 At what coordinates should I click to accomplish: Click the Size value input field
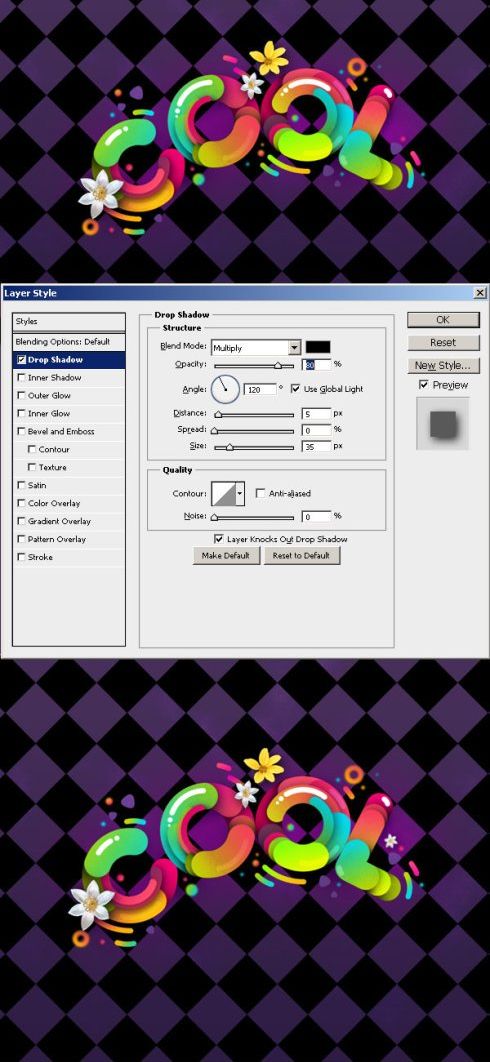(317, 446)
